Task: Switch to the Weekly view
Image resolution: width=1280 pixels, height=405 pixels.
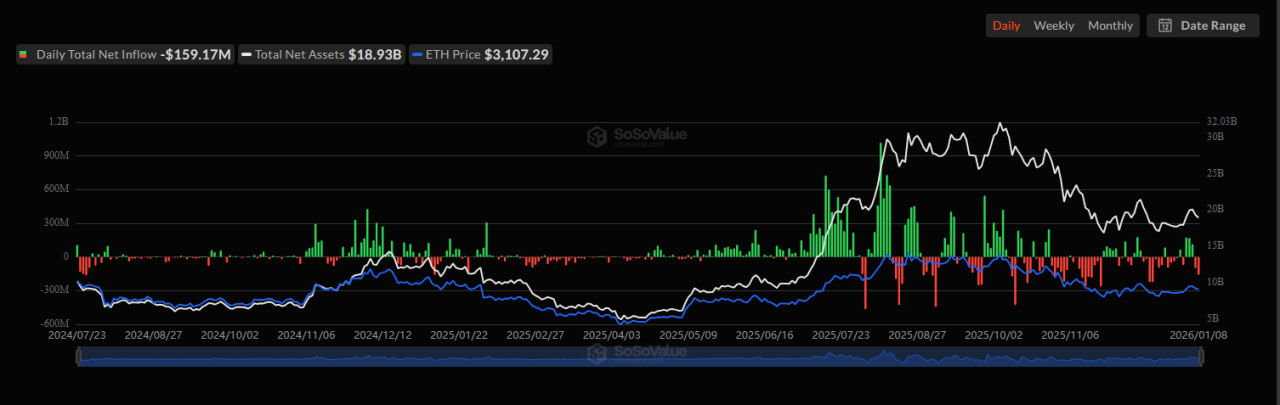Action: tap(1054, 26)
